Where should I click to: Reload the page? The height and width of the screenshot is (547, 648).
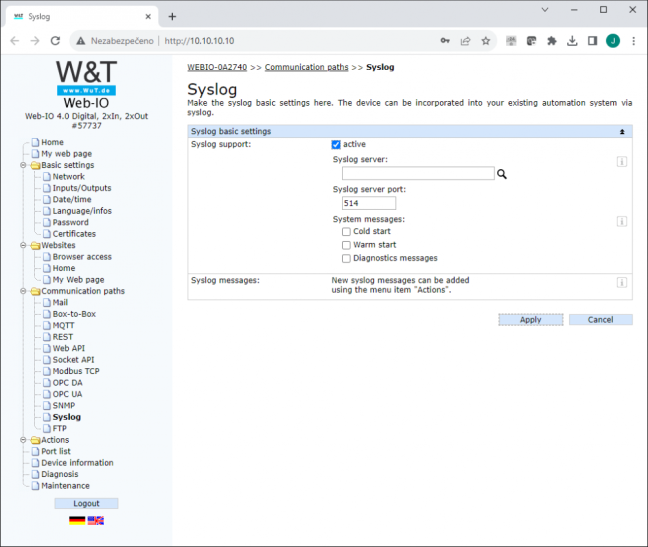coord(55,41)
